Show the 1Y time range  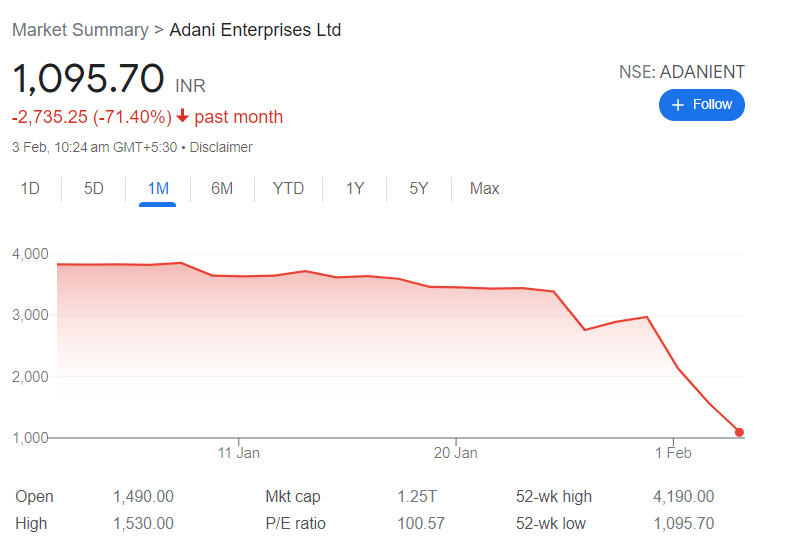(355, 188)
